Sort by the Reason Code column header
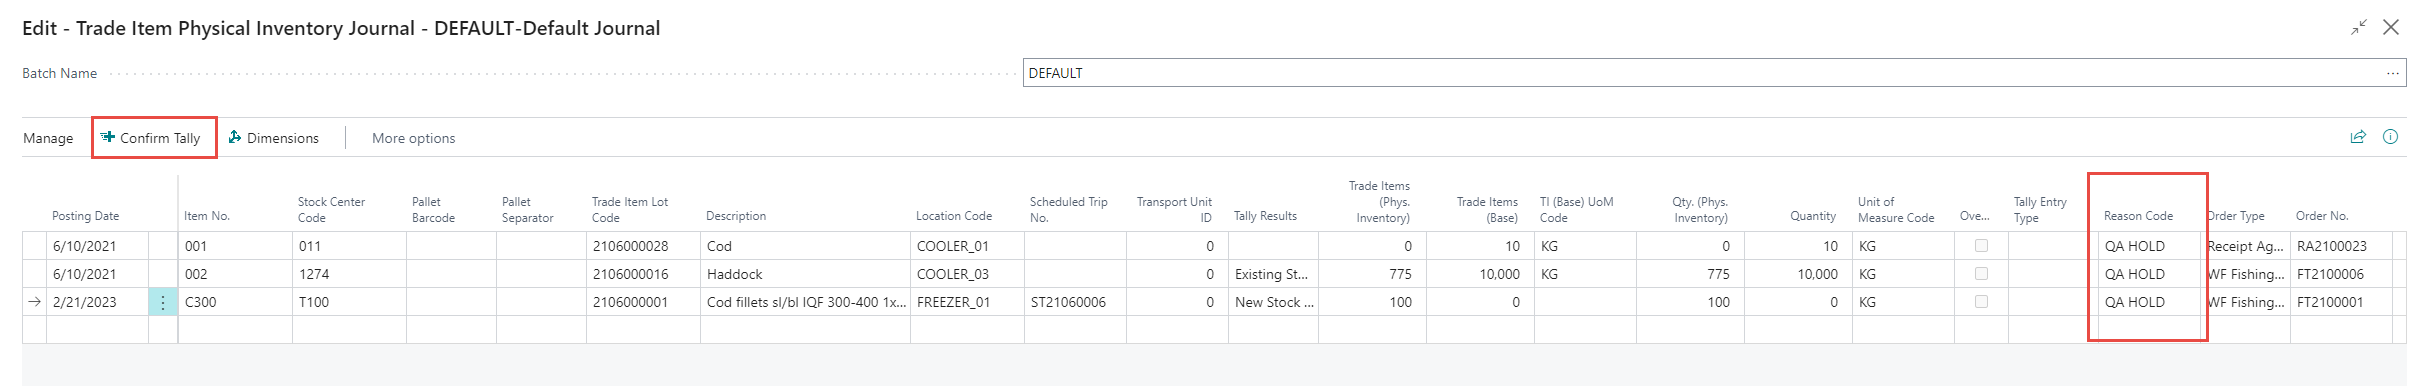Screen dimensions: 2426x386 click(x=2138, y=216)
